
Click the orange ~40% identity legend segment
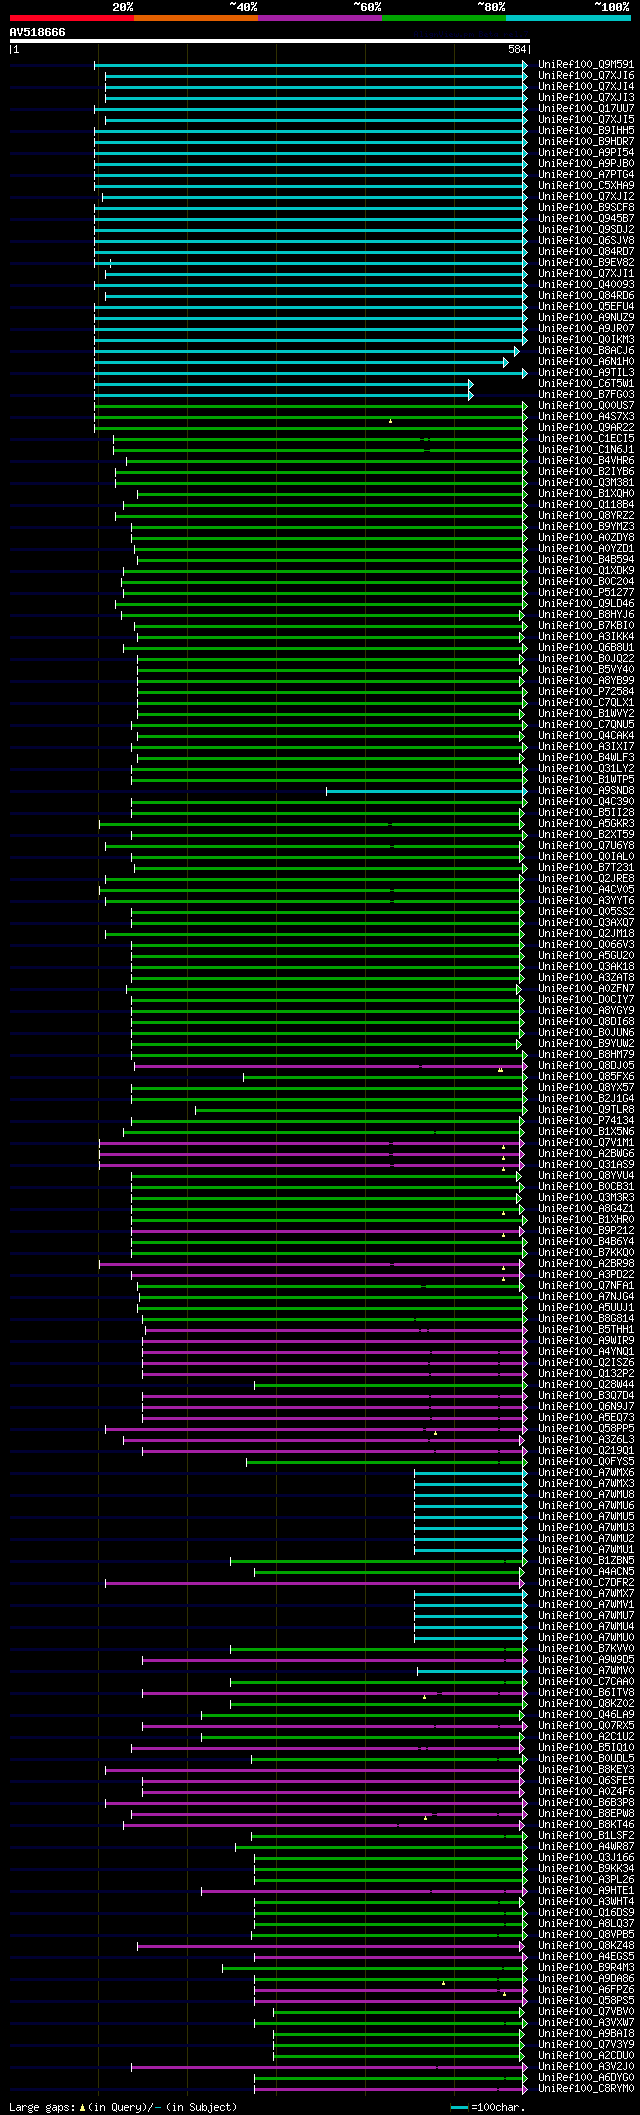pos(196,18)
